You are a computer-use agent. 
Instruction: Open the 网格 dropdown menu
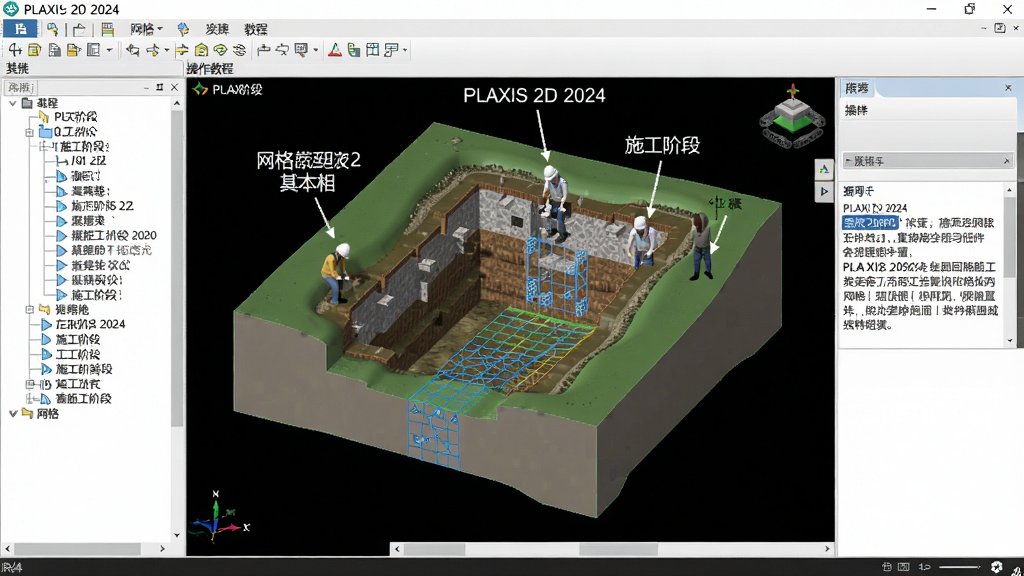[146, 29]
